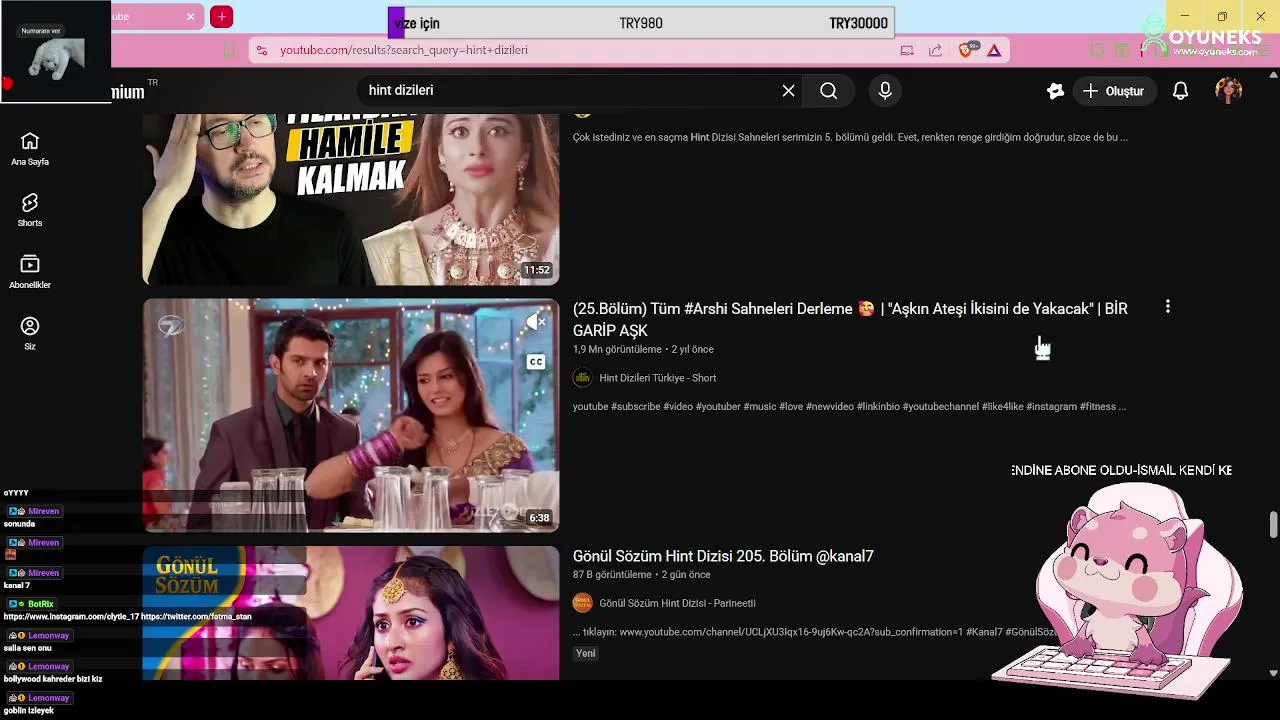This screenshot has height=720, width=1280.
Task: Close the current YouTube browser tab
Action: pyautogui.click(x=190, y=17)
